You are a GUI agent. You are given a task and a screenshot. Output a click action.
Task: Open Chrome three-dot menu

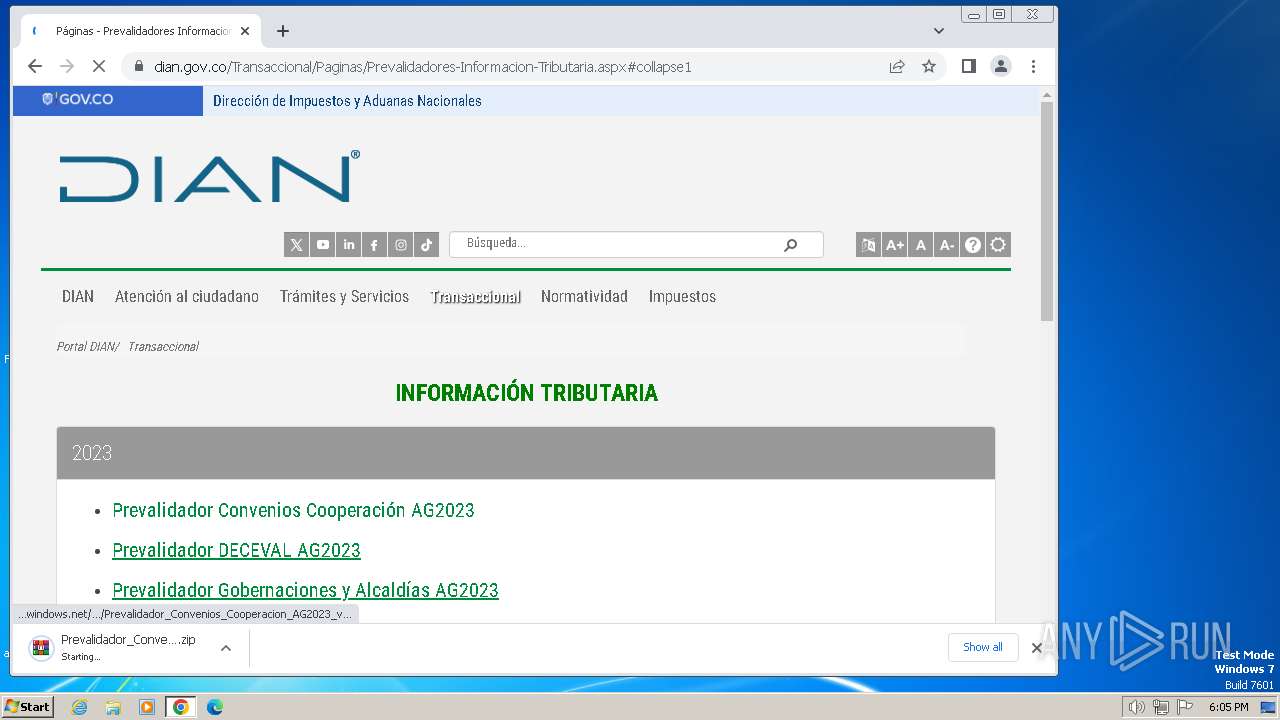coord(1033,66)
